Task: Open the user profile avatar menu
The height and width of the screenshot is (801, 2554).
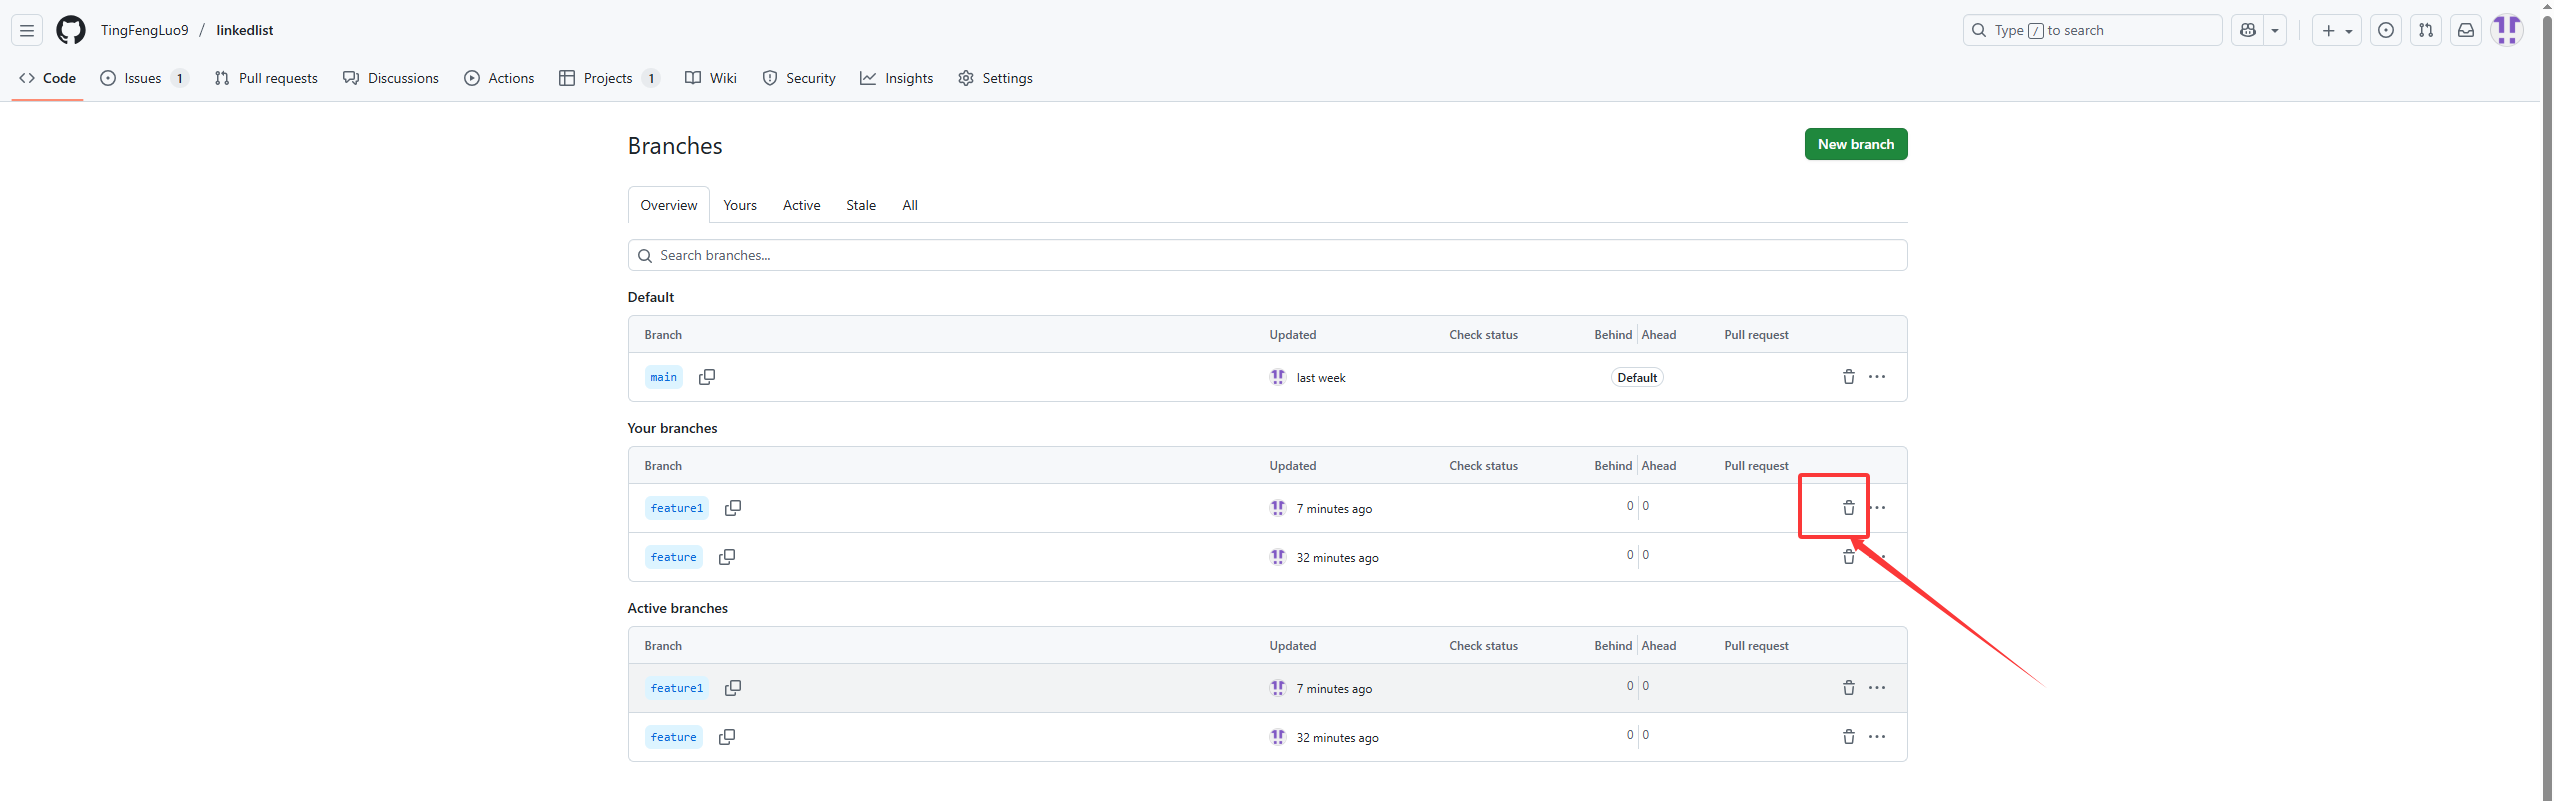Action: click(2507, 30)
